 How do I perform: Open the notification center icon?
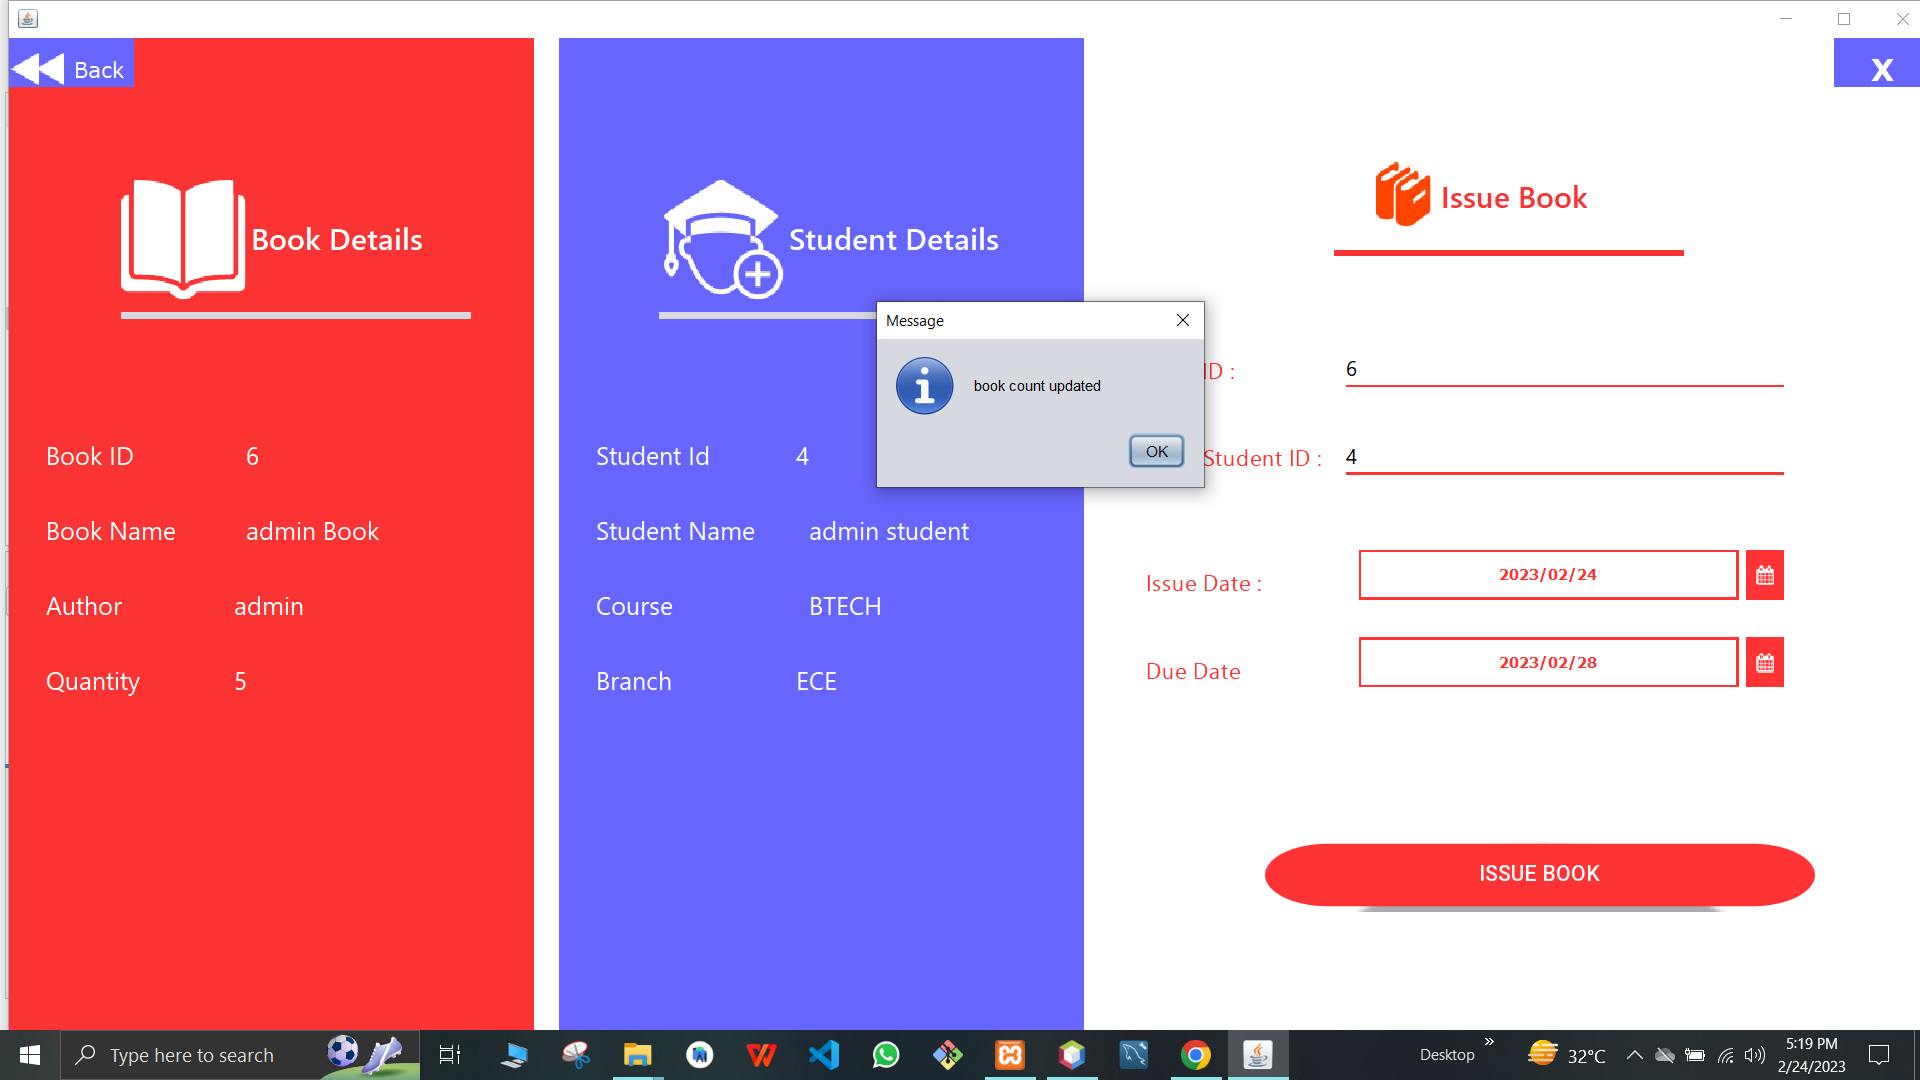(1879, 1055)
